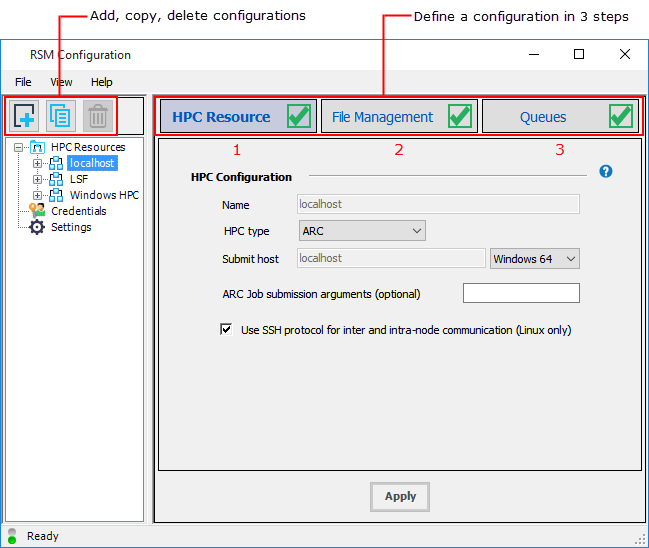The height and width of the screenshot is (548, 649).
Task: Click ARC Job submission arguments field
Action: (x=521, y=293)
